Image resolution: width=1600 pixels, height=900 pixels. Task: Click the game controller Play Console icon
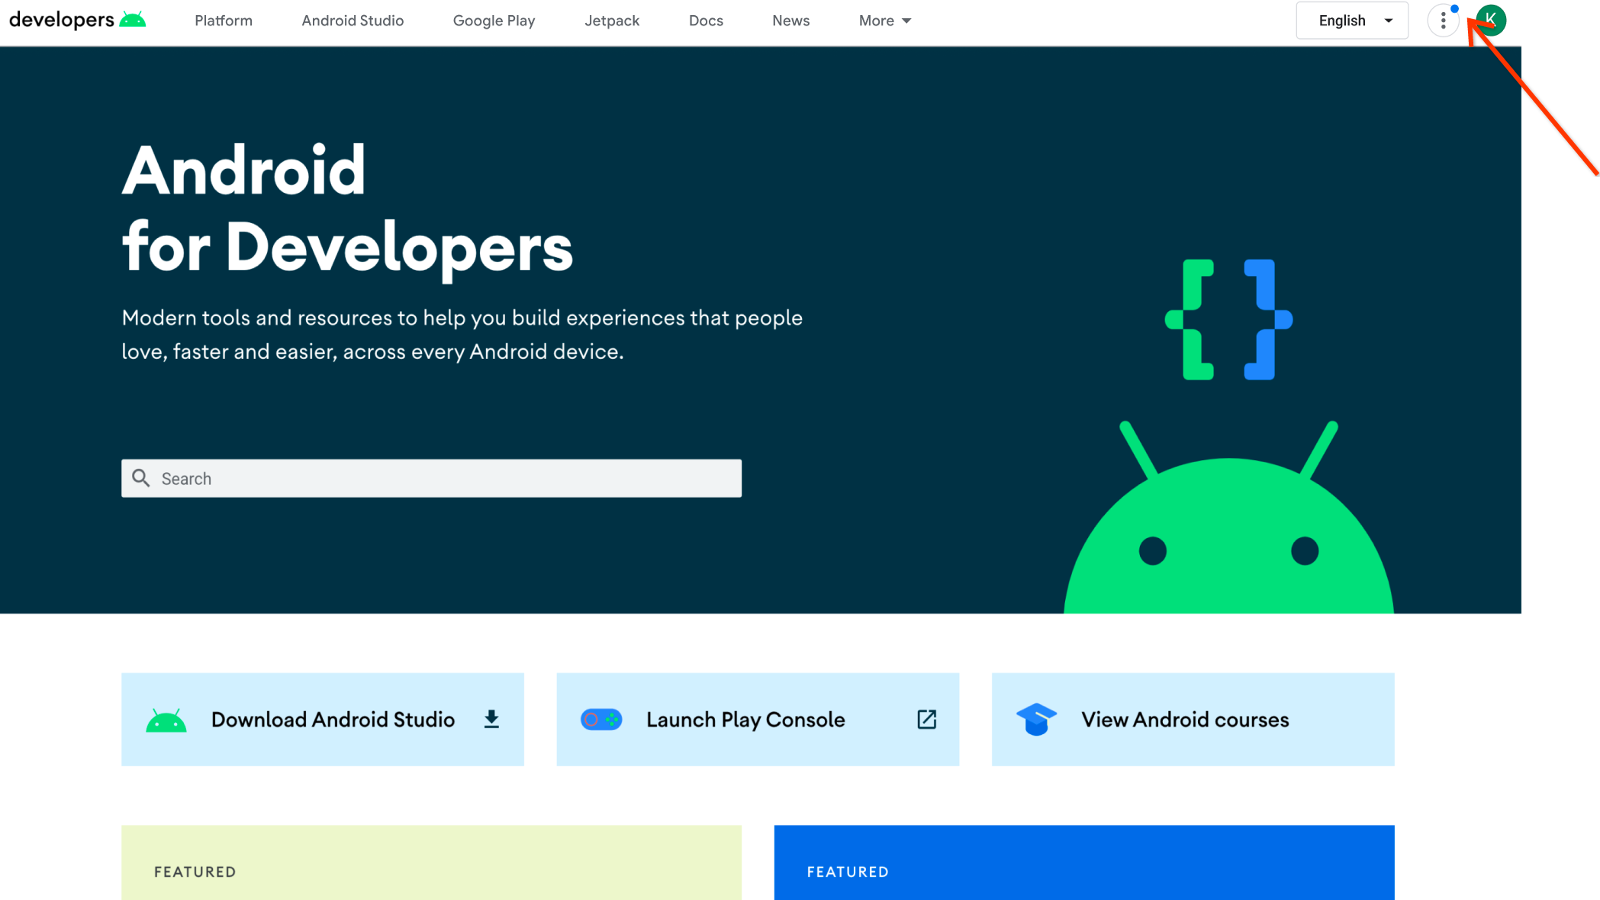coord(601,719)
